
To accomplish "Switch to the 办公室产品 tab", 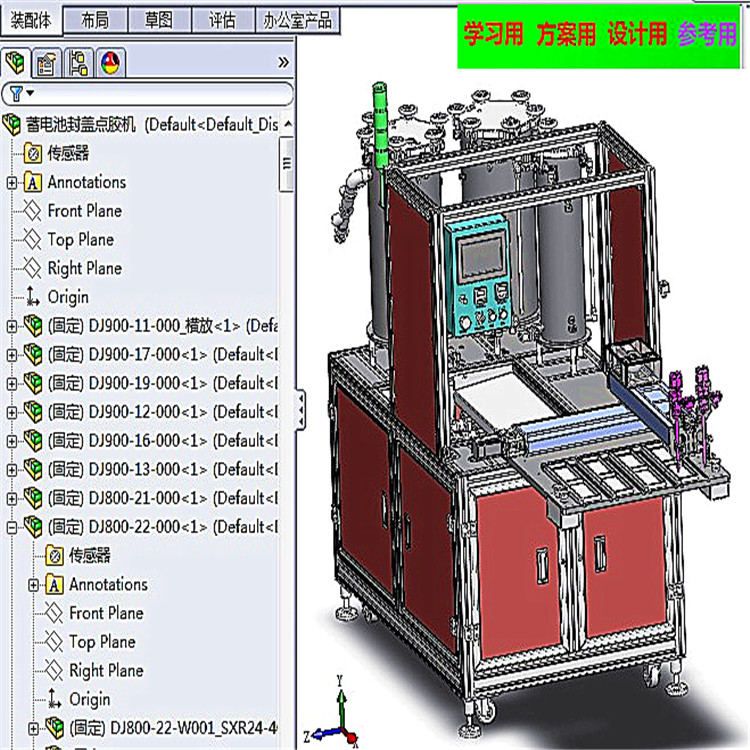I will 298,20.
